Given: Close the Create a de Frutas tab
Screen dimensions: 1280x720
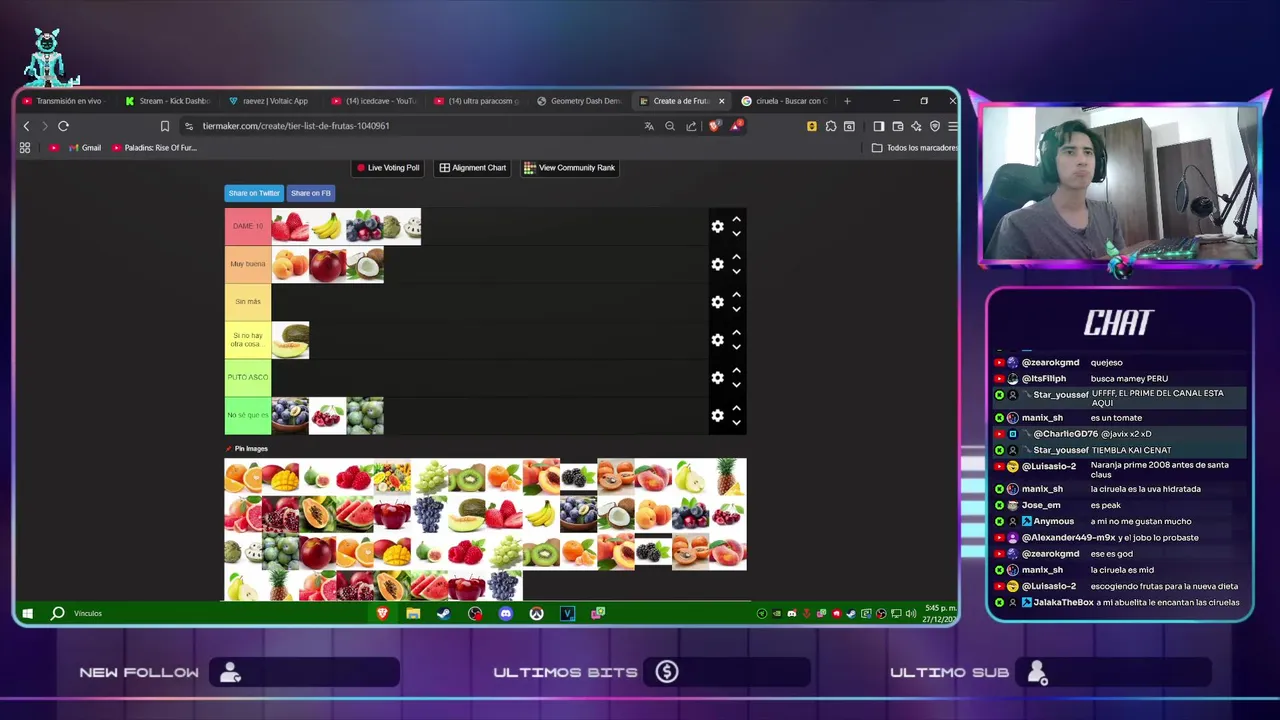Looking at the screenshot, I should tap(721, 101).
